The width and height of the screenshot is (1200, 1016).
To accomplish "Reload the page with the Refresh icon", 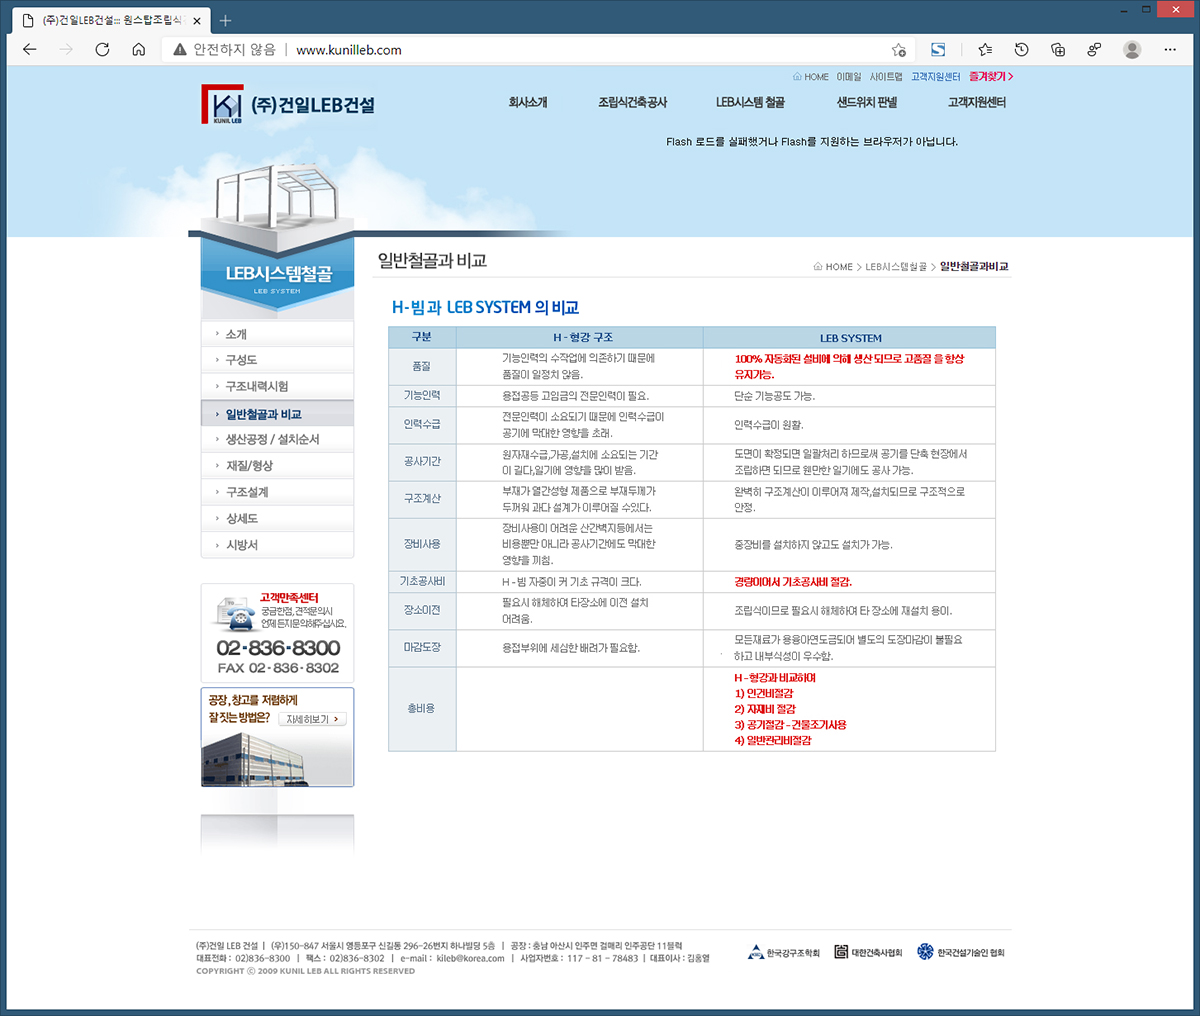I will (x=102, y=50).
